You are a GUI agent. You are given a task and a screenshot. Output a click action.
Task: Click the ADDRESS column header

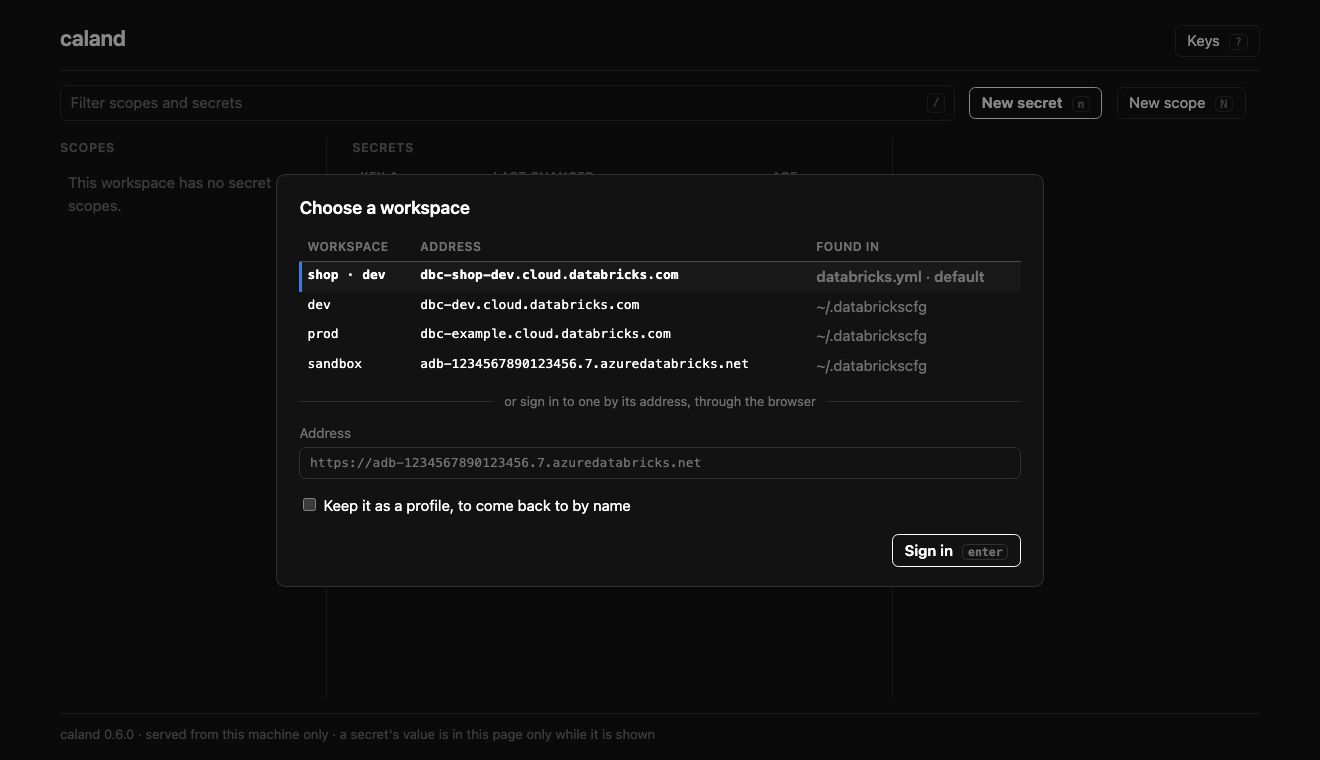(451, 247)
